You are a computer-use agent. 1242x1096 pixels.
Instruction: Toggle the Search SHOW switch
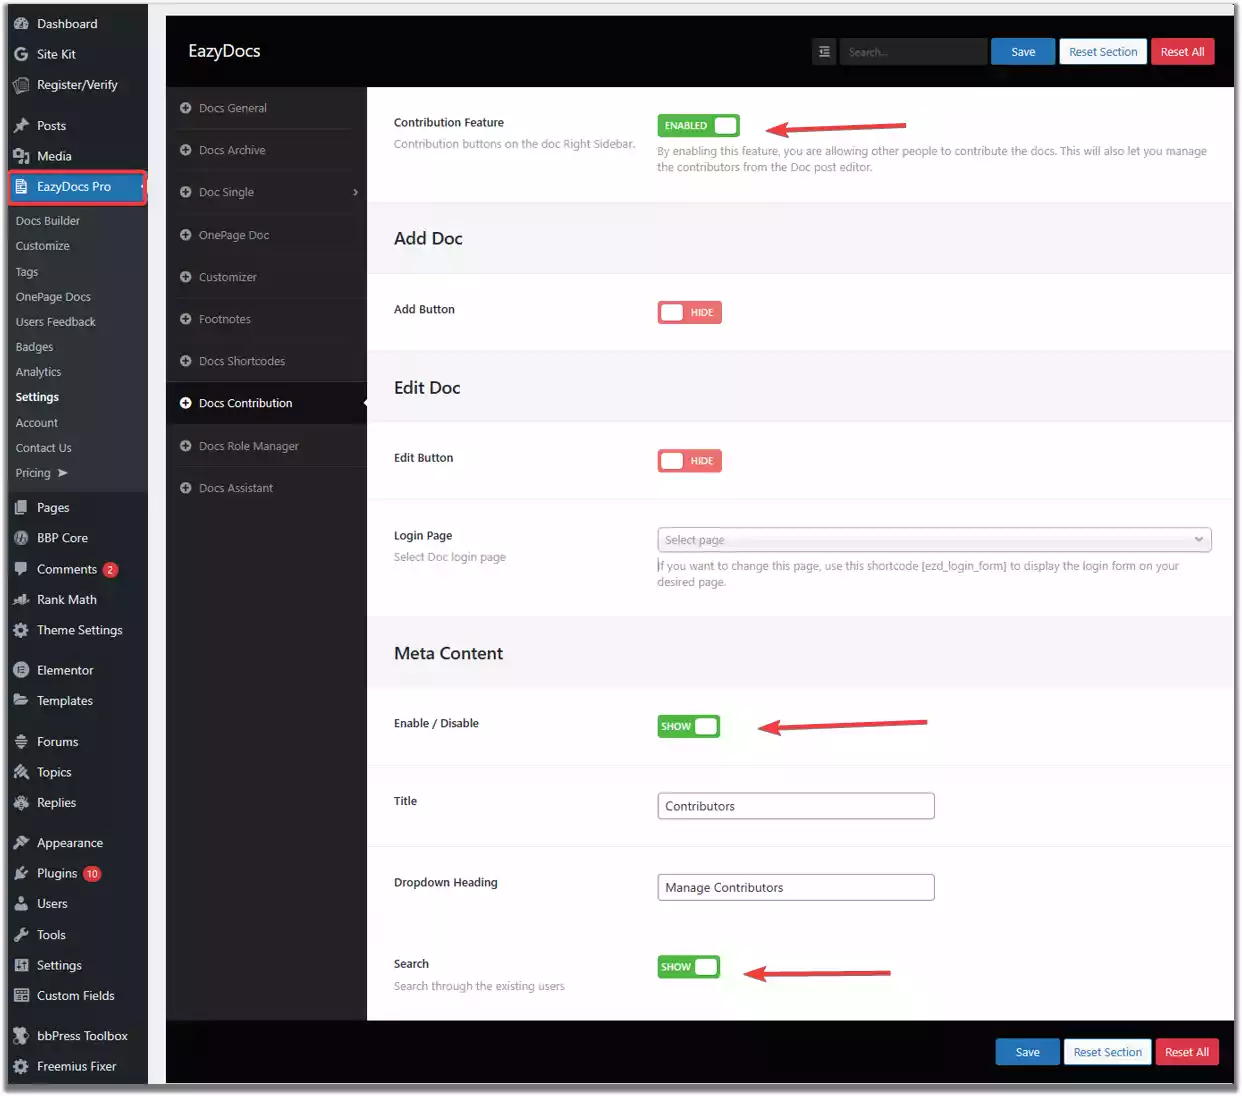click(x=688, y=967)
